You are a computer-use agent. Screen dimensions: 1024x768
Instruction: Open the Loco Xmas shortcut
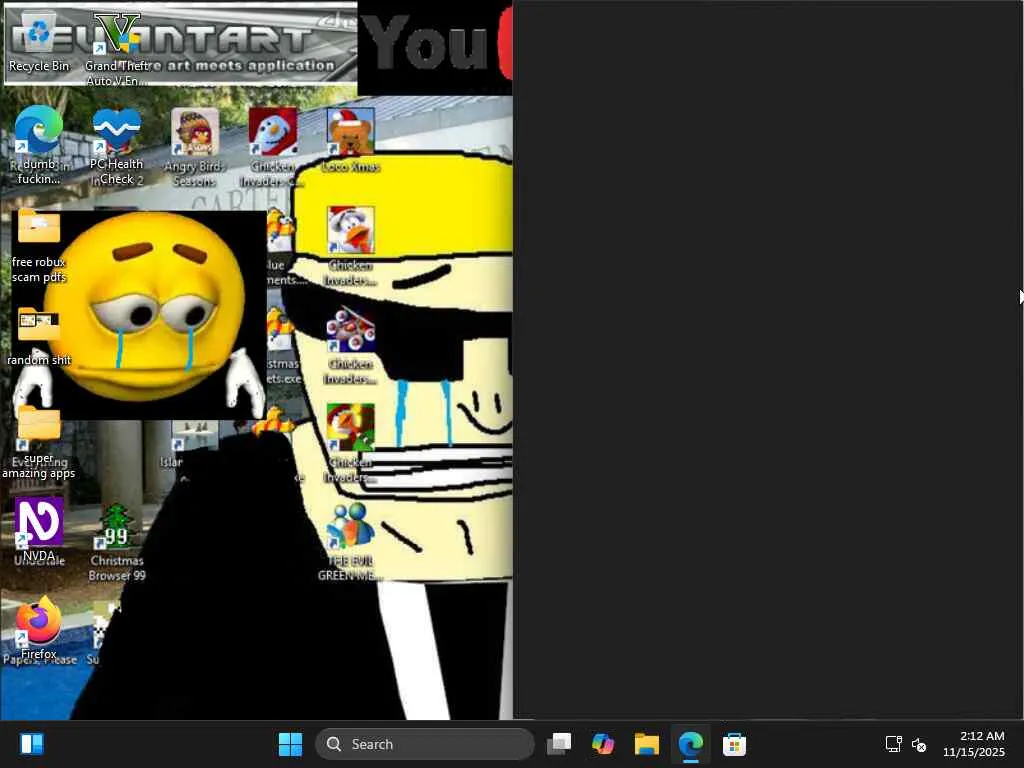pyautogui.click(x=351, y=141)
